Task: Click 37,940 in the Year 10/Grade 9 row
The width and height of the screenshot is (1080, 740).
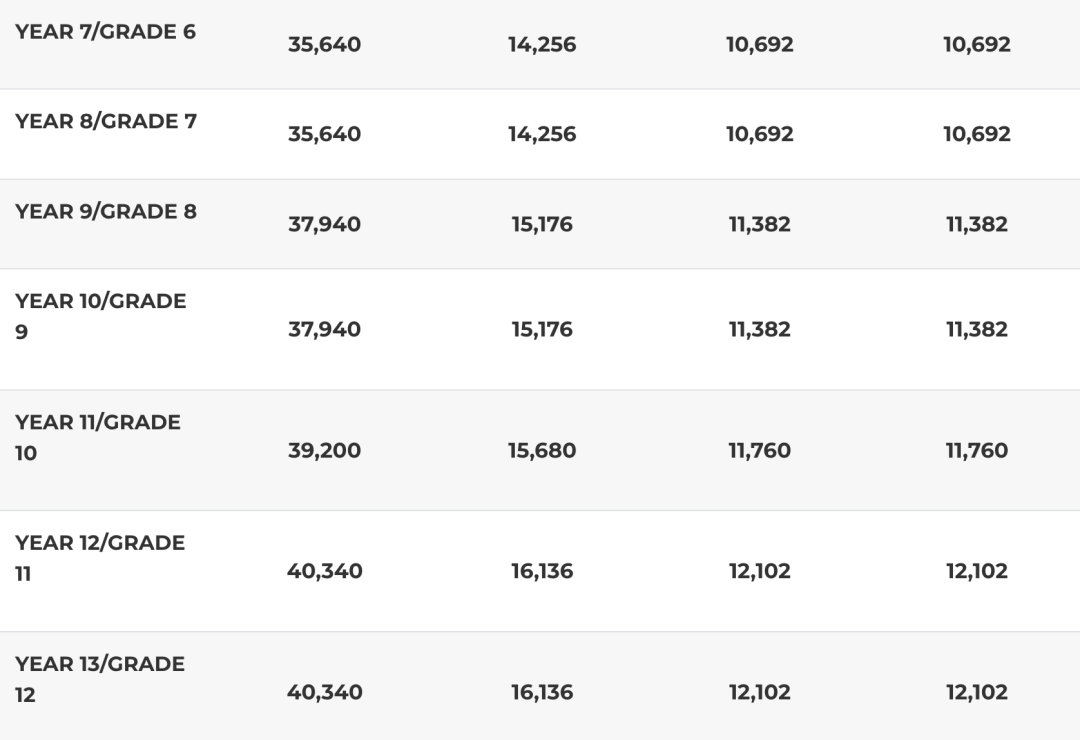Action: tap(324, 329)
